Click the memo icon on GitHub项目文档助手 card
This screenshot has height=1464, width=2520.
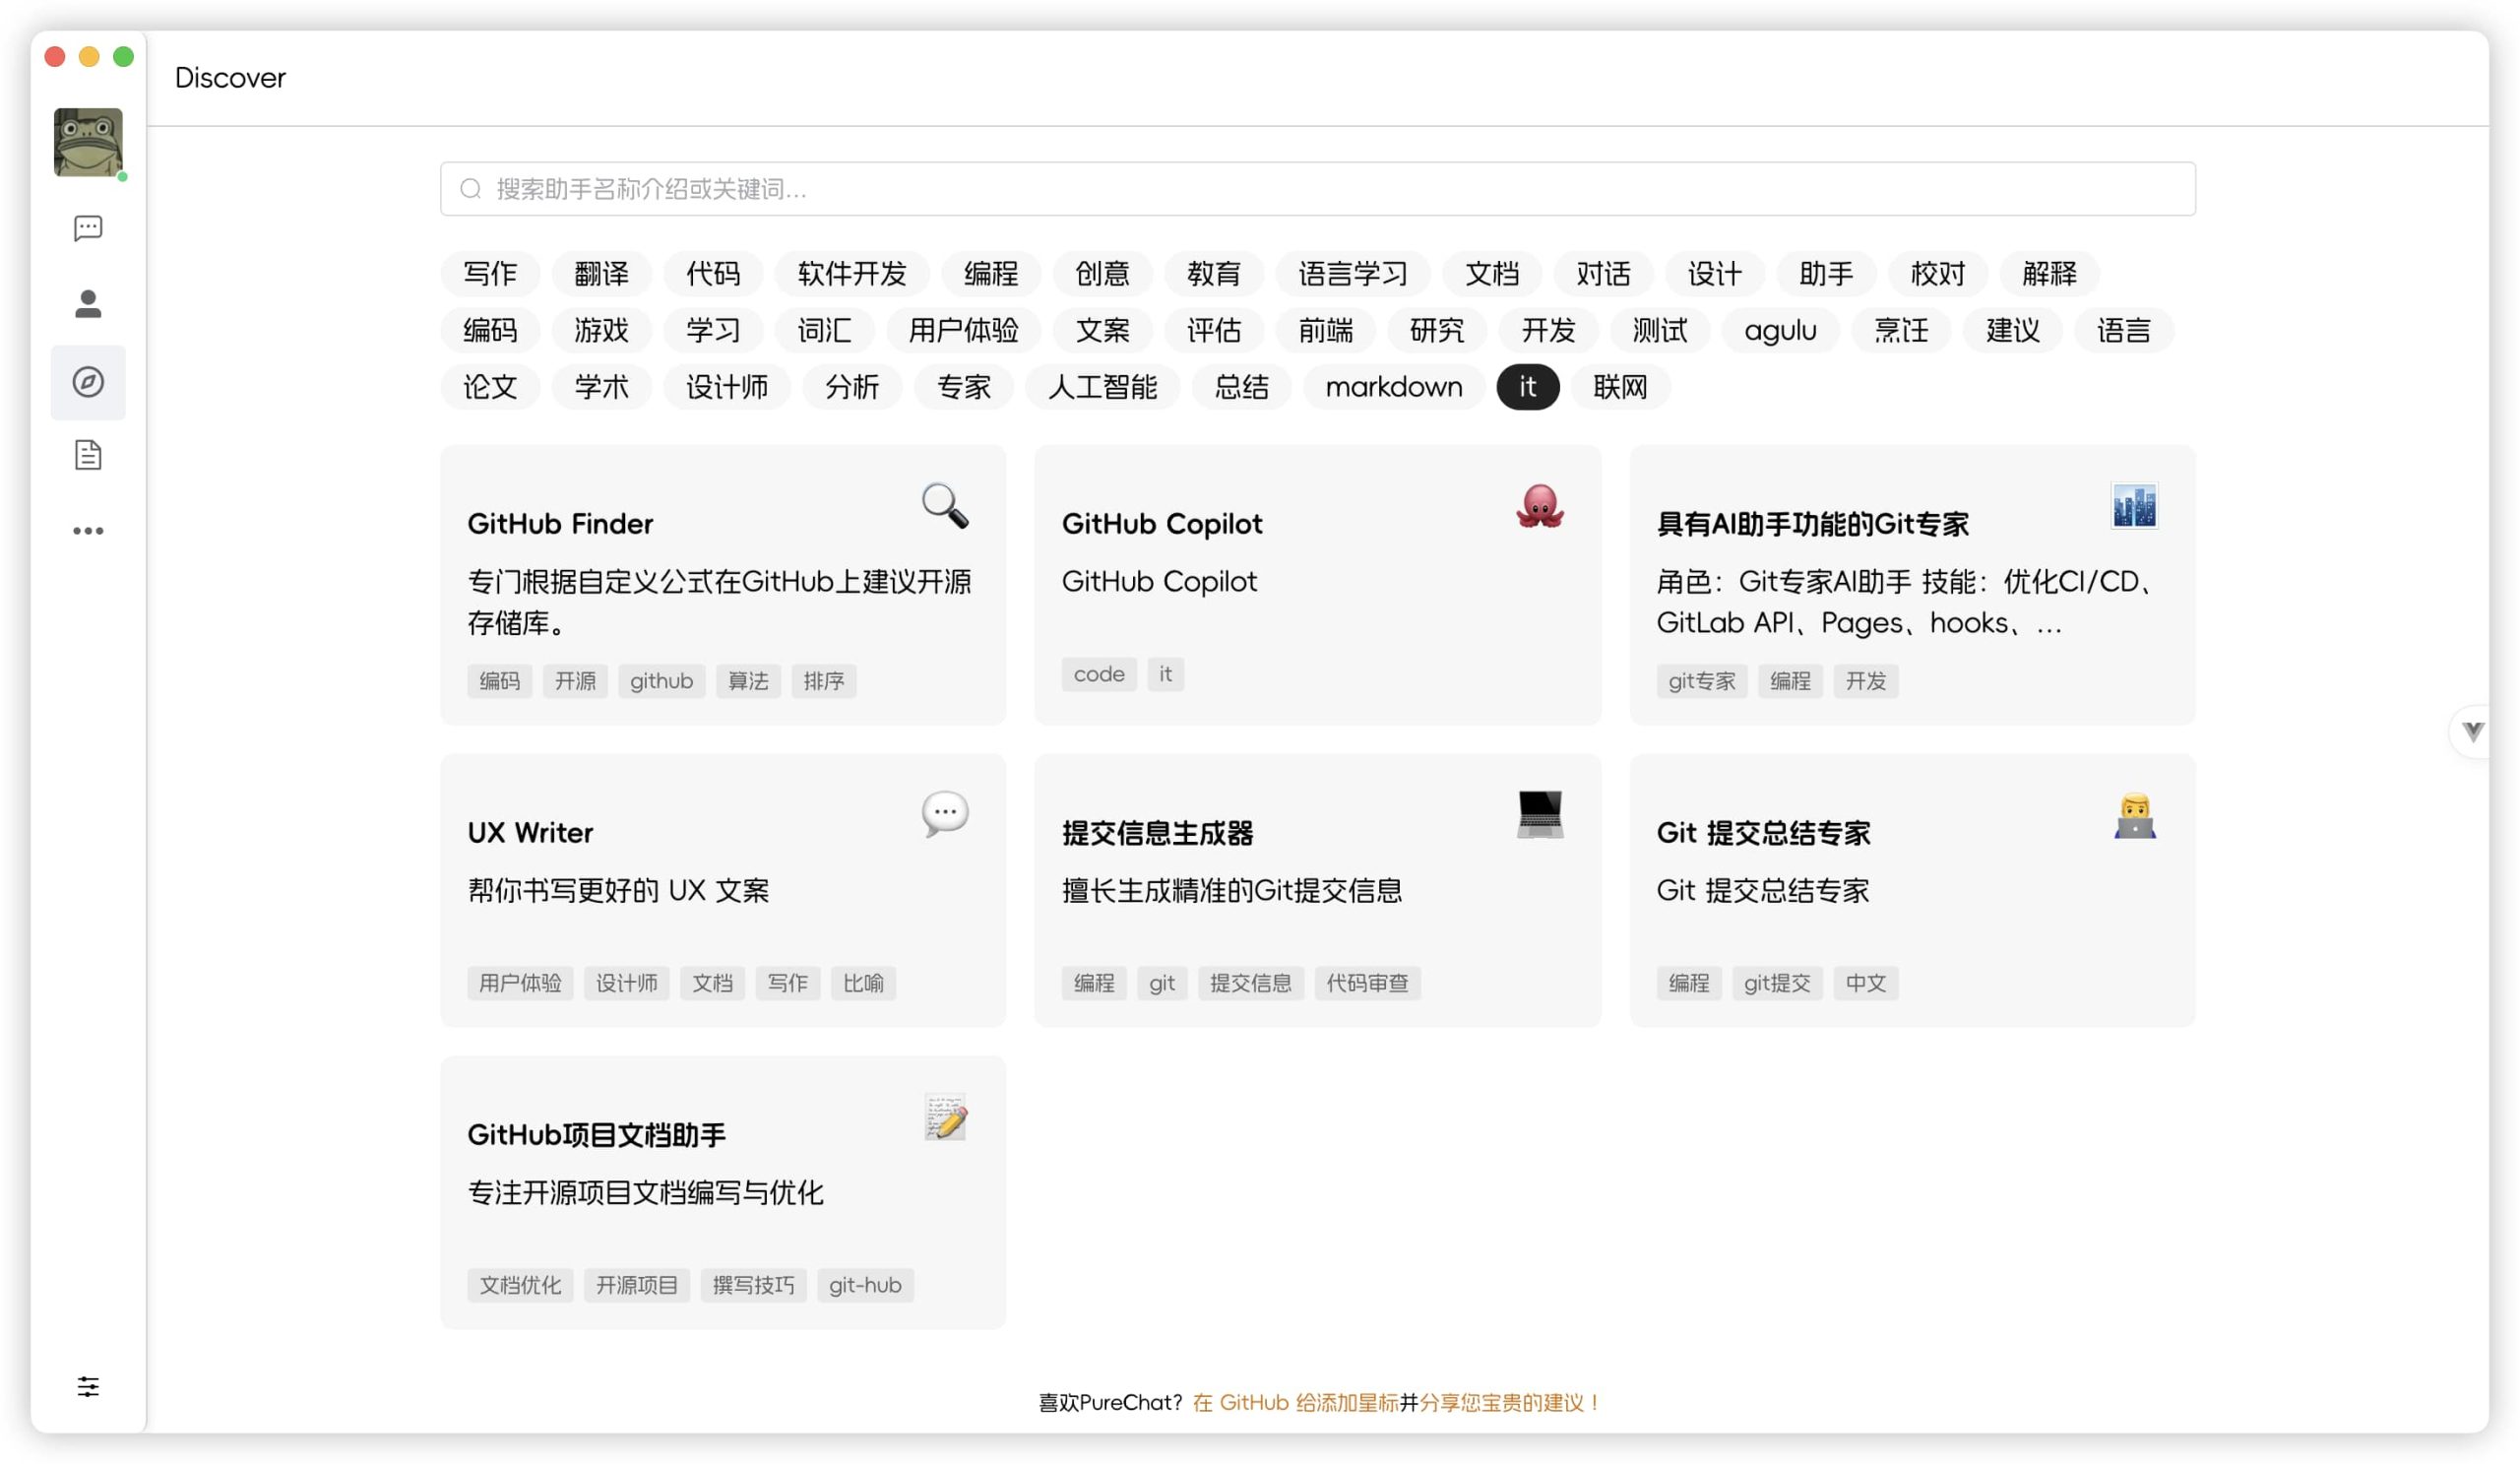(x=945, y=1117)
